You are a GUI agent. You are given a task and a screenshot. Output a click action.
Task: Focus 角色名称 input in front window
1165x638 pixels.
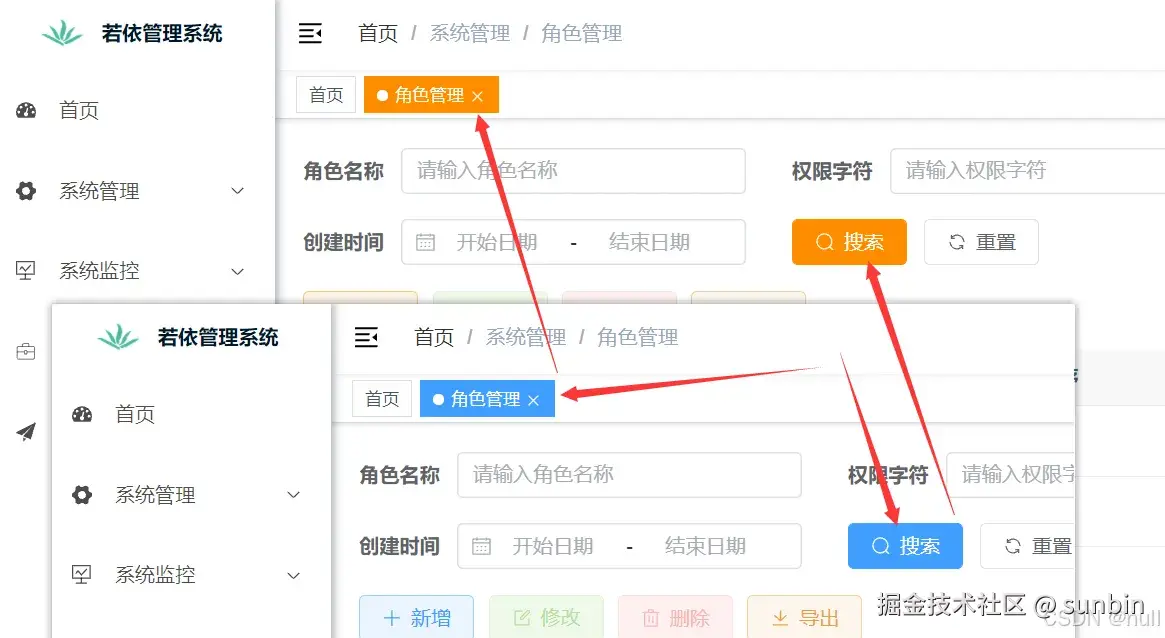click(629, 475)
